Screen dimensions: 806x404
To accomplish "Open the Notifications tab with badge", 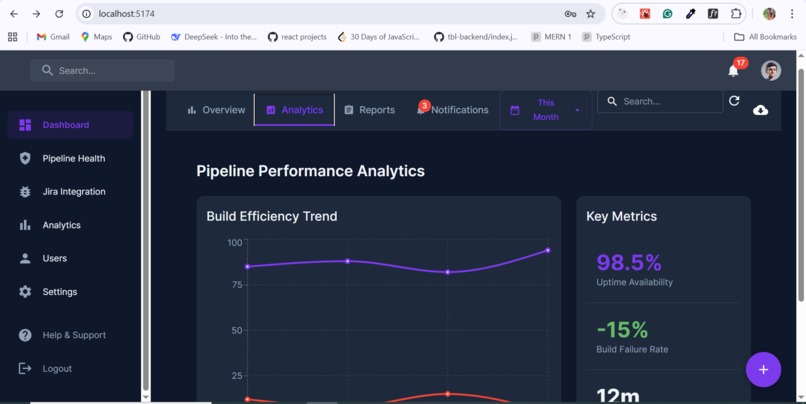I will [x=452, y=110].
